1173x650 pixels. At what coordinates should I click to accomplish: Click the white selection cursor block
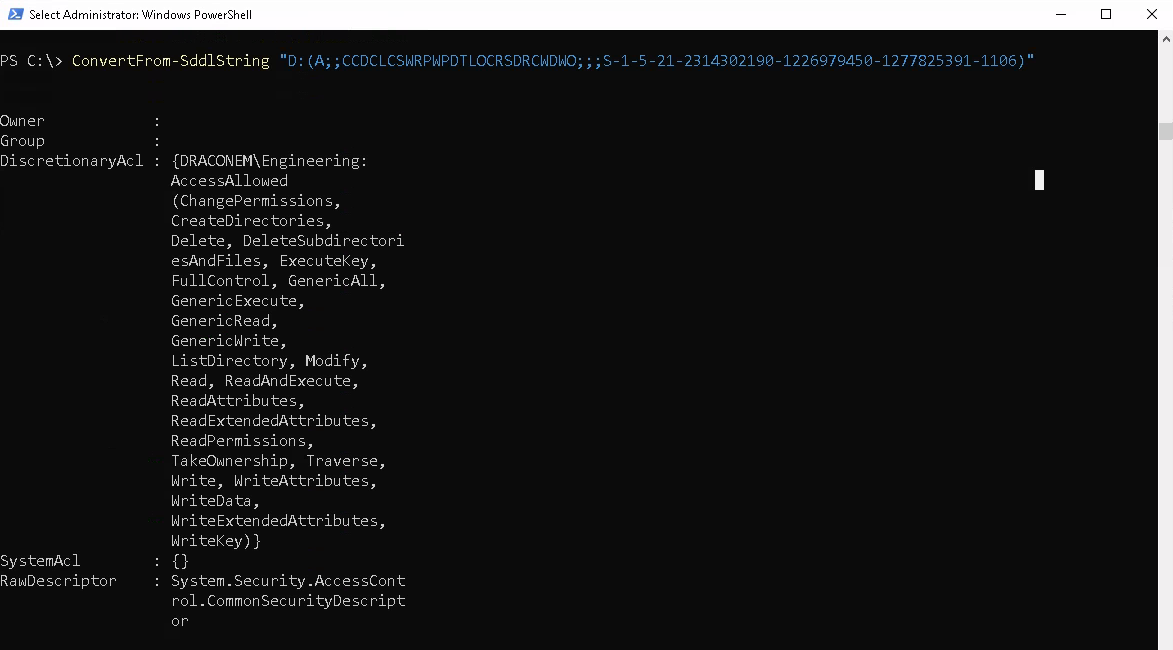click(x=1039, y=180)
